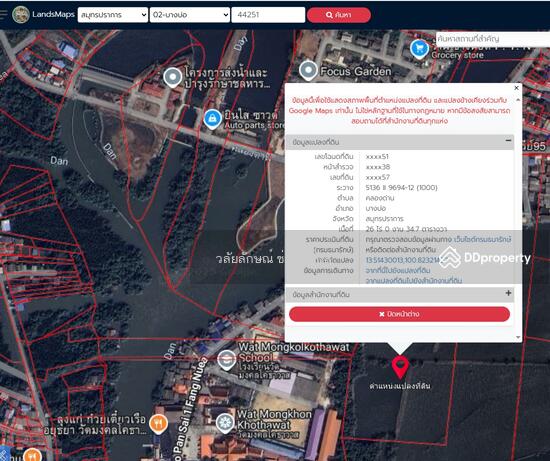
Task: Click the popup's scroll-down arrow
Action: (518, 337)
